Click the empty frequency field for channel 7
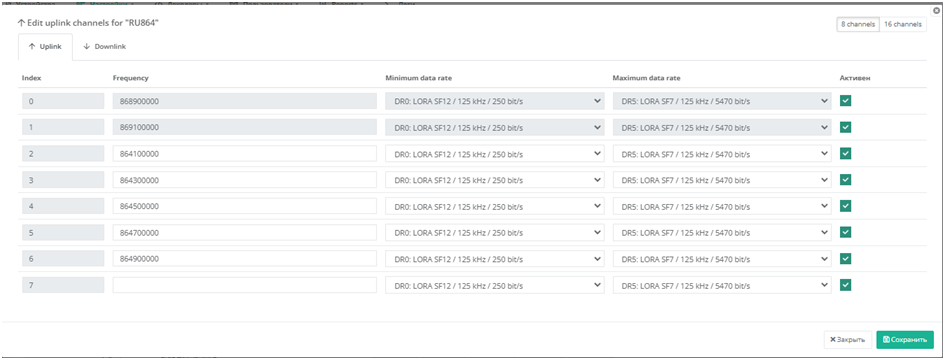Screen dimensions: 945x360 tap(245, 285)
